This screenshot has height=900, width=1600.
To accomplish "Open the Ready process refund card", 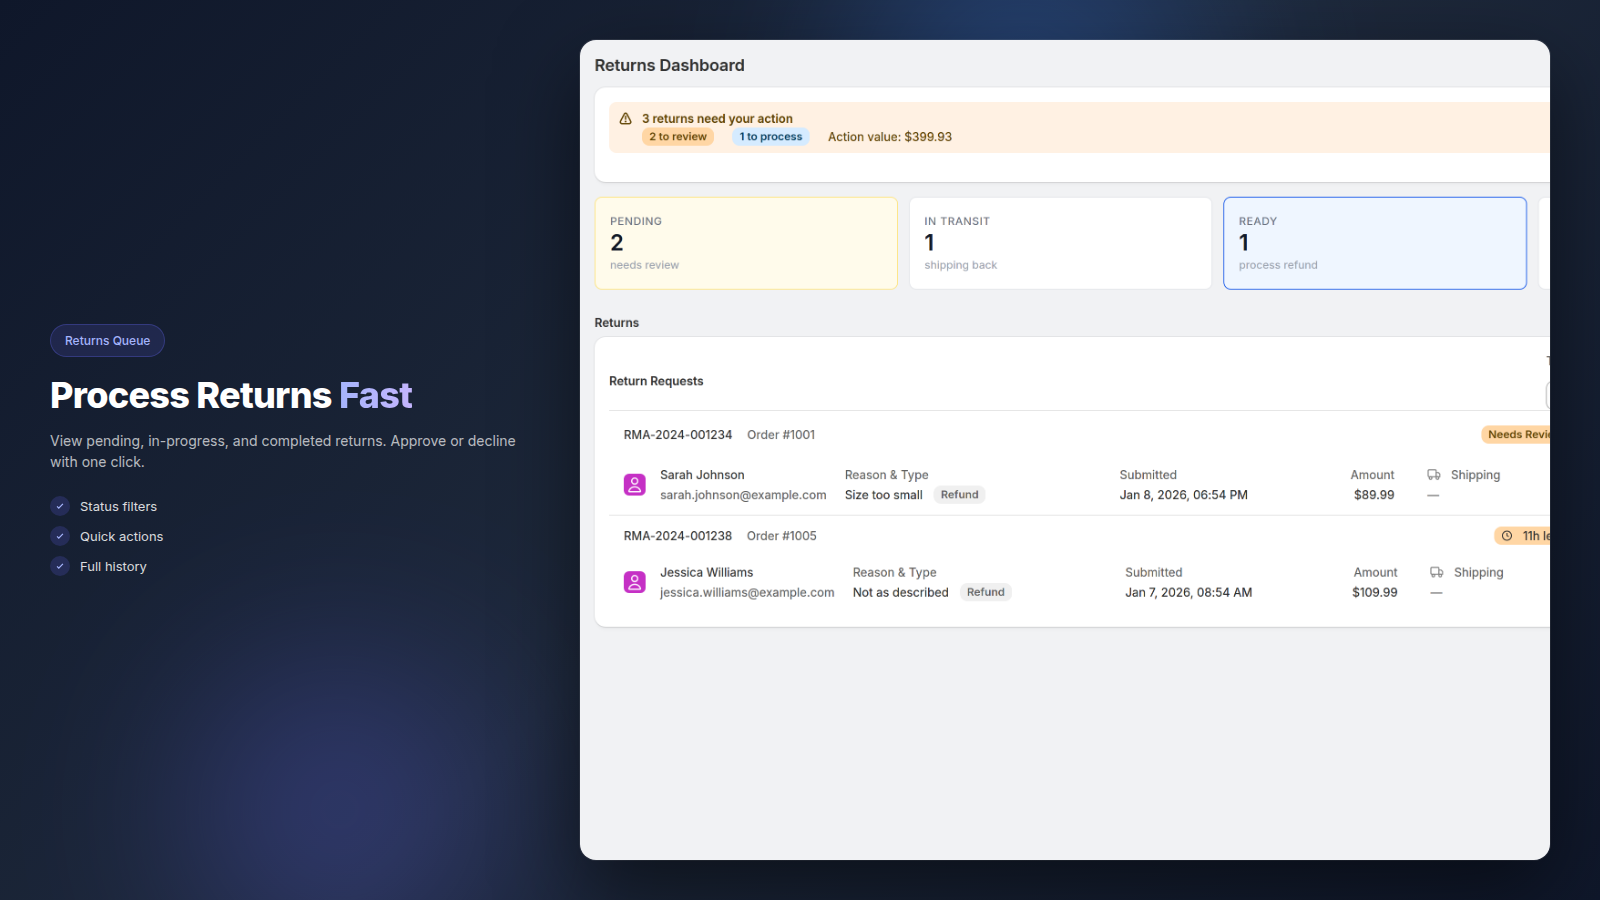I will pos(1374,243).
